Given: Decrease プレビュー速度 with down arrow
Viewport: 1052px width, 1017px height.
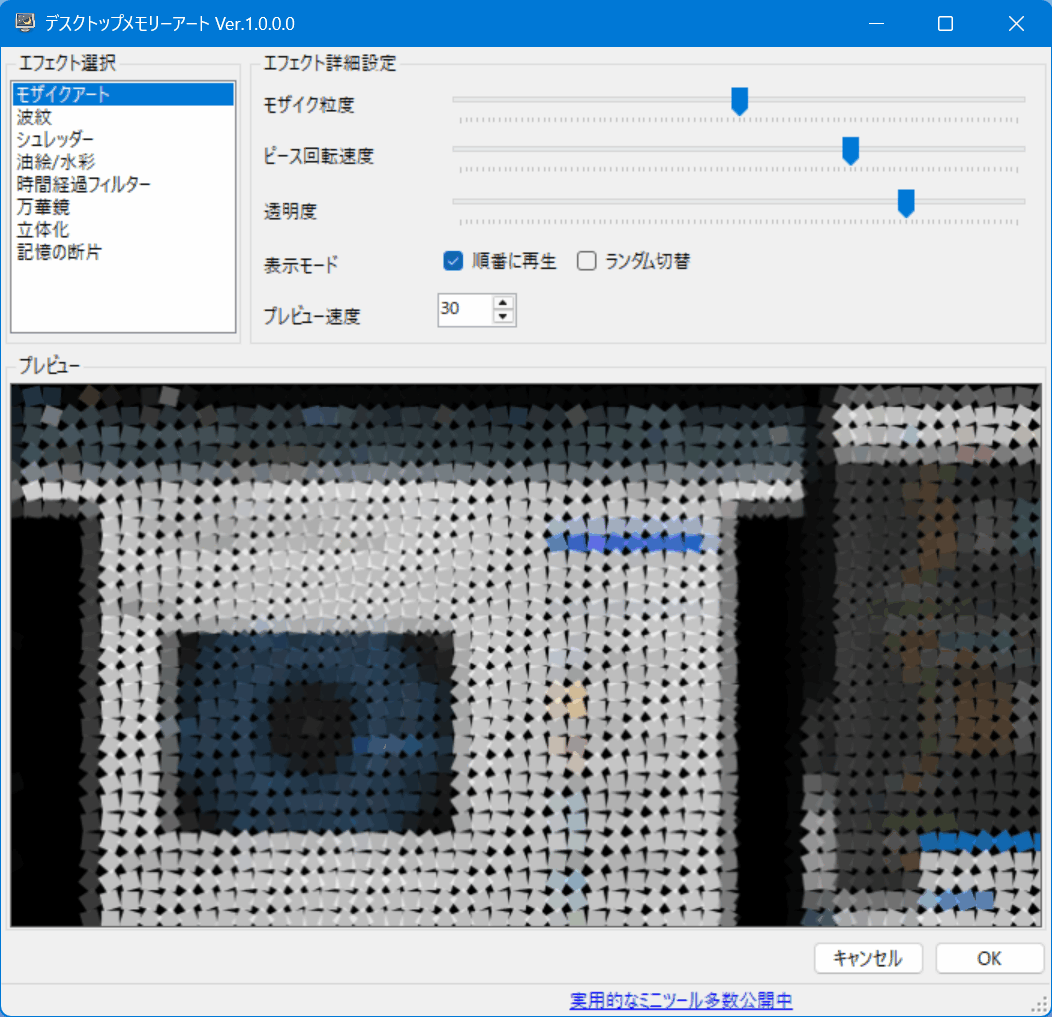Looking at the screenshot, I should [x=504, y=317].
